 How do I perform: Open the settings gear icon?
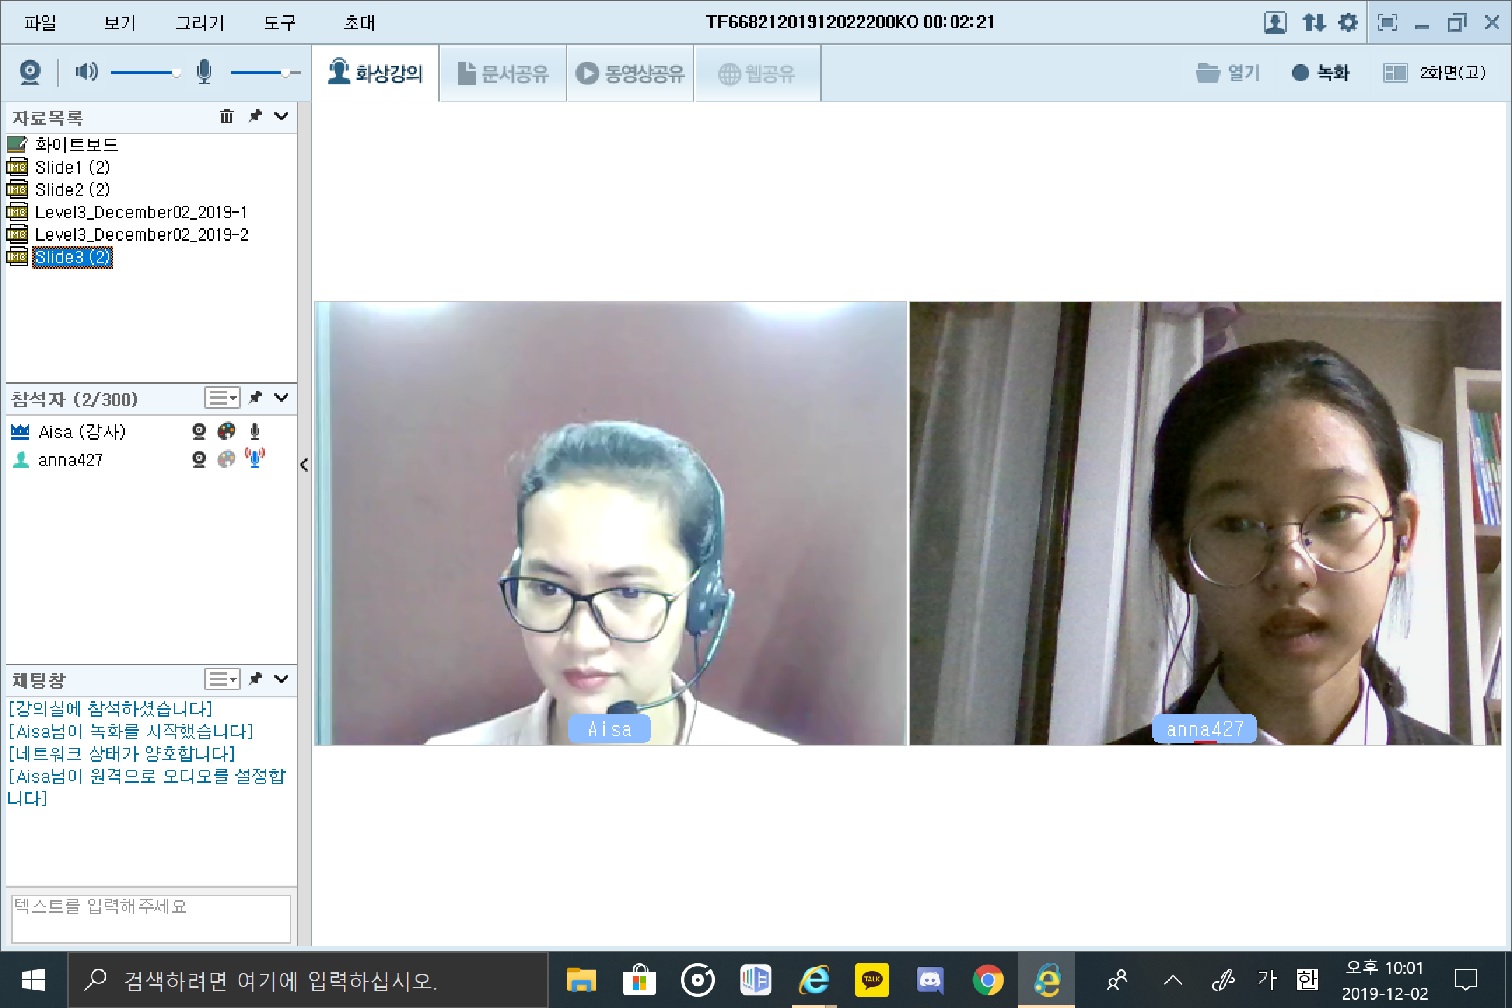pos(1348,22)
